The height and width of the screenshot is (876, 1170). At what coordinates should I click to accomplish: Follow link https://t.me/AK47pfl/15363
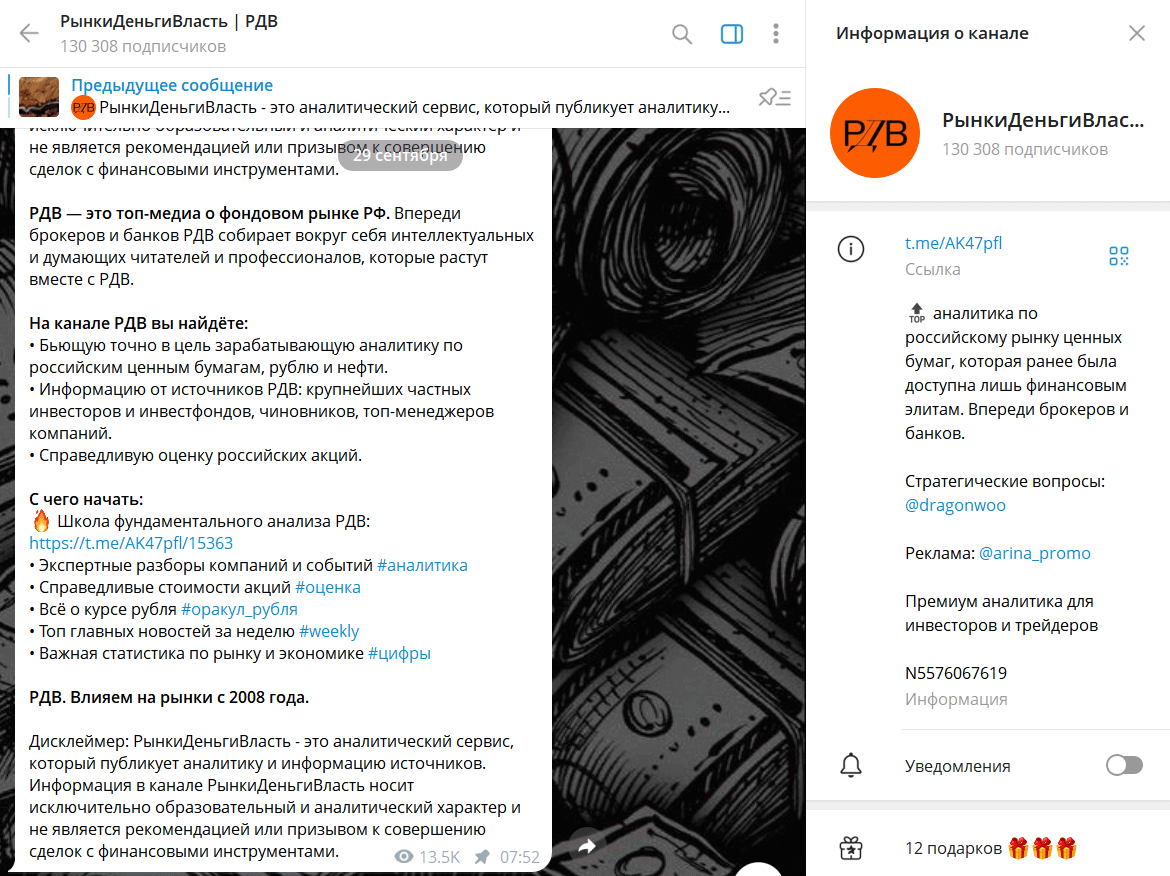click(131, 543)
